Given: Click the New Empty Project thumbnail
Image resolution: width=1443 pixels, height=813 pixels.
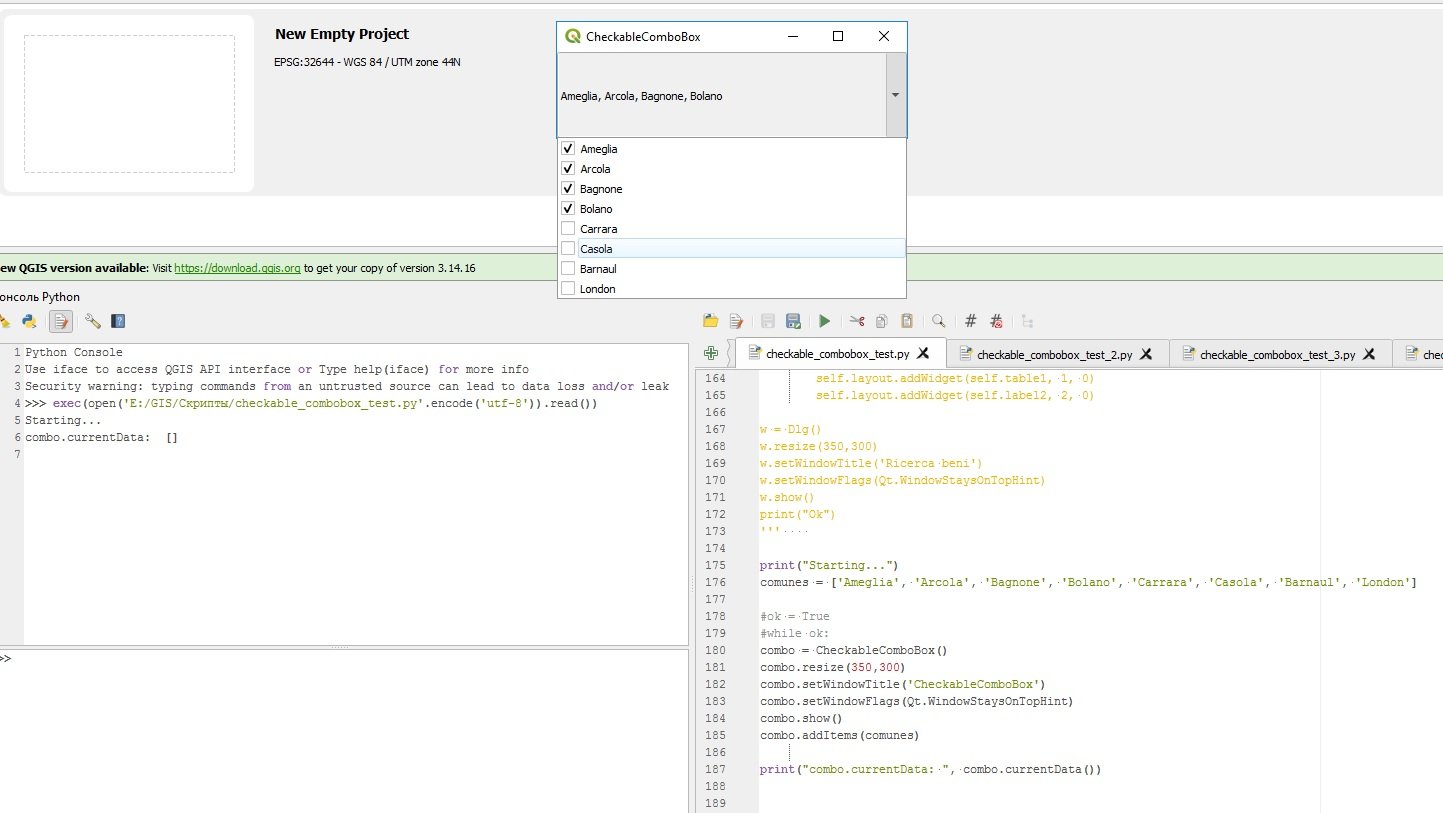Looking at the screenshot, I should tap(129, 104).
